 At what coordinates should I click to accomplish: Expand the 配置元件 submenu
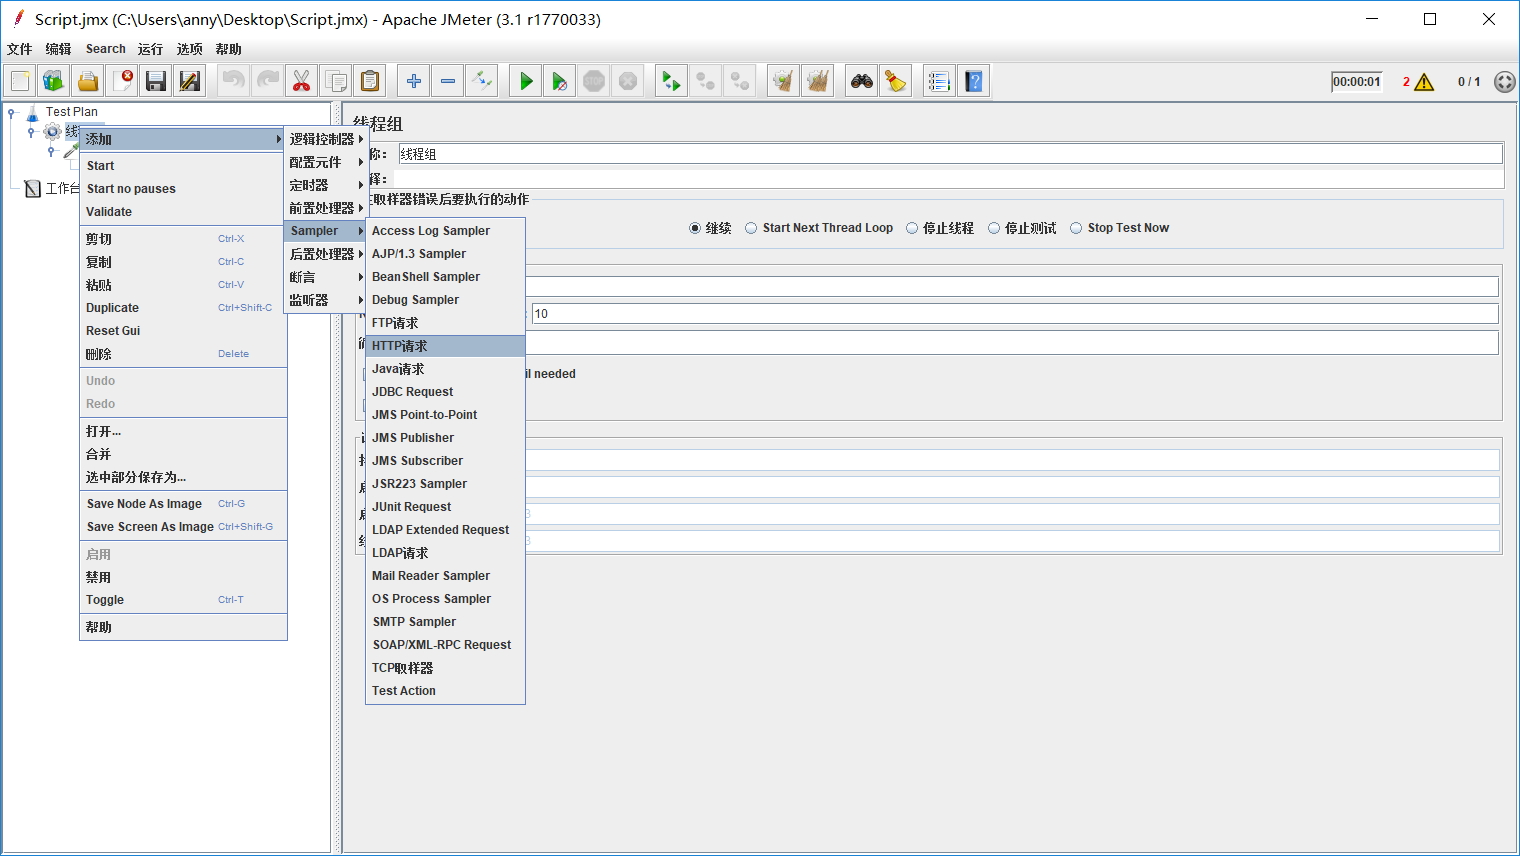pyautogui.click(x=326, y=162)
